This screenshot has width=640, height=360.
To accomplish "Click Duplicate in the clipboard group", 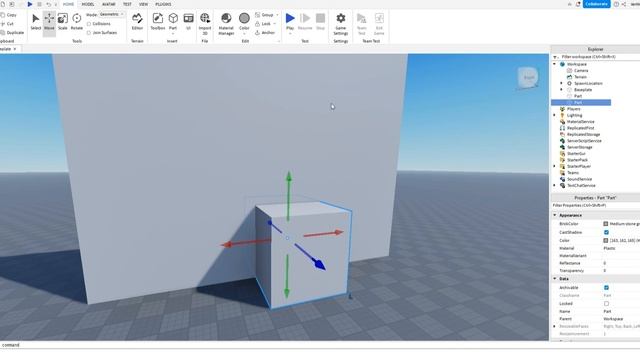I will pyautogui.click(x=12, y=33).
